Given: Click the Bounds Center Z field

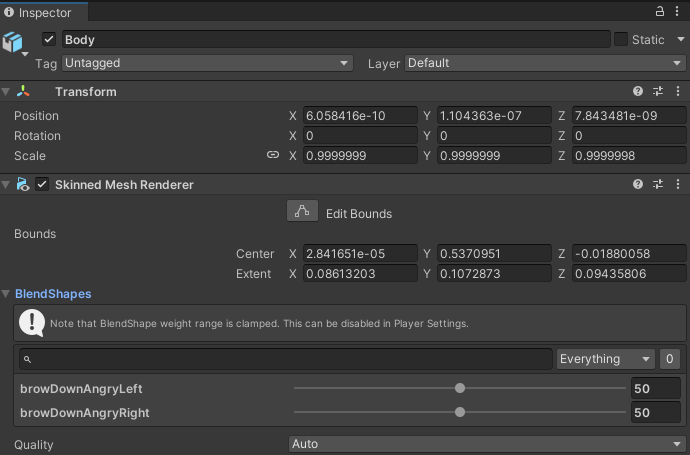Looking at the screenshot, I should 629,253.
